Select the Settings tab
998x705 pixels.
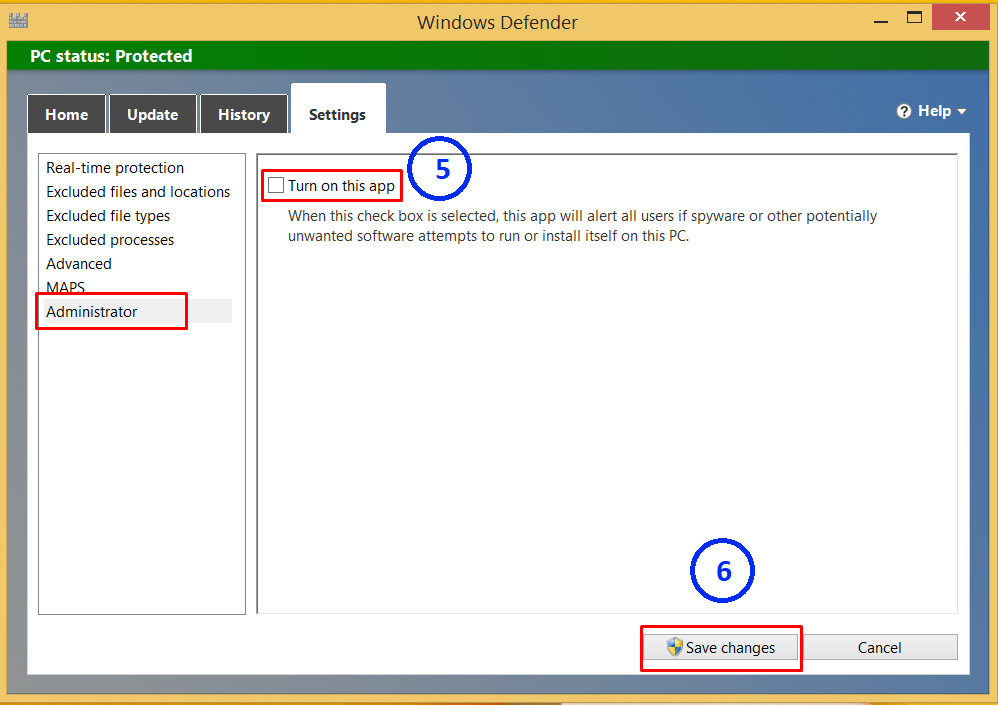pos(337,114)
